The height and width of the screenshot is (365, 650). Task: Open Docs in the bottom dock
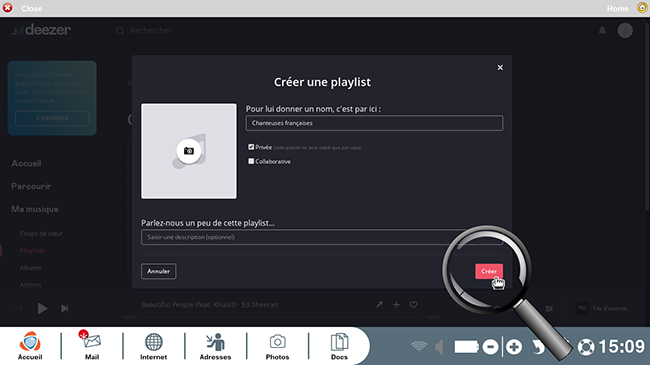tap(339, 346)
